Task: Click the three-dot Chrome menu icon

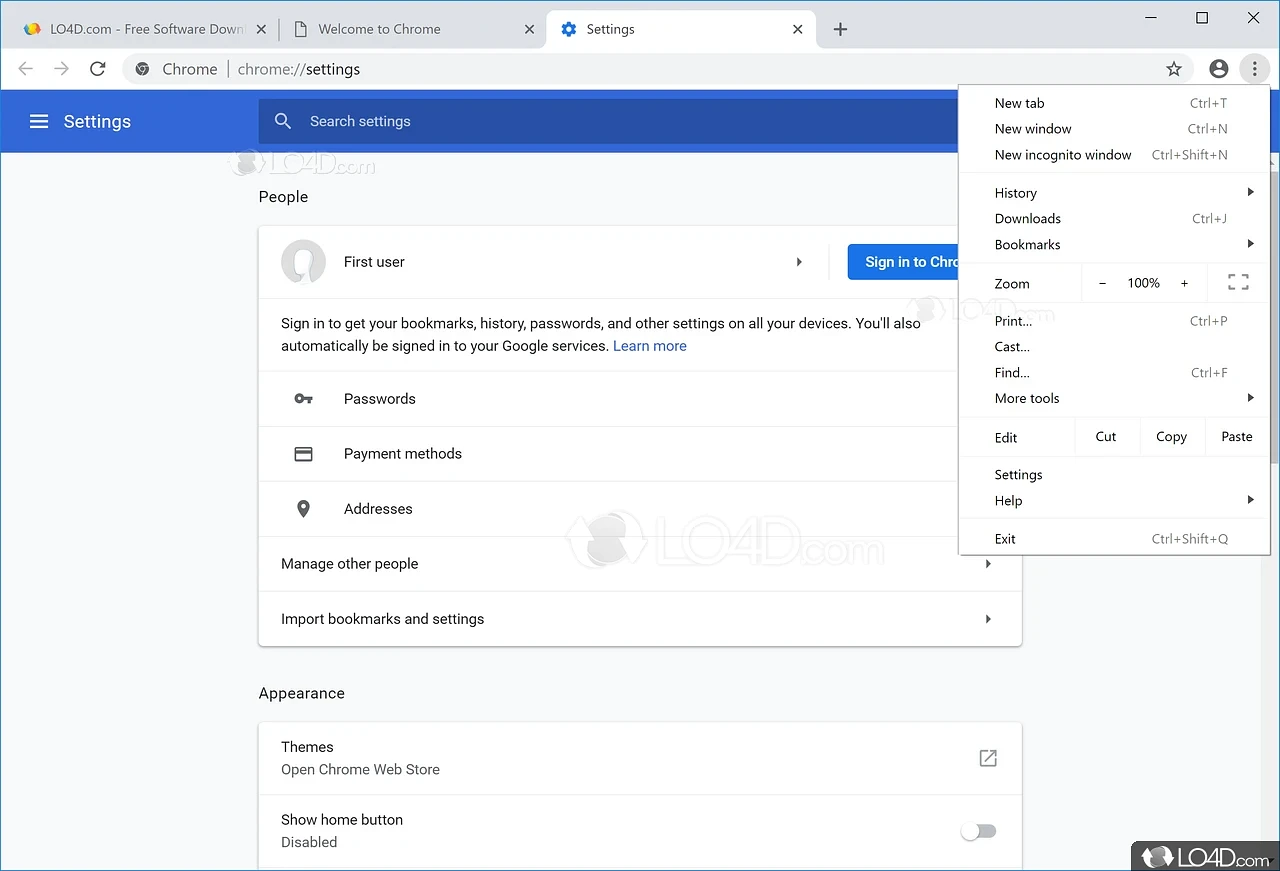Action: point(1254,69)
